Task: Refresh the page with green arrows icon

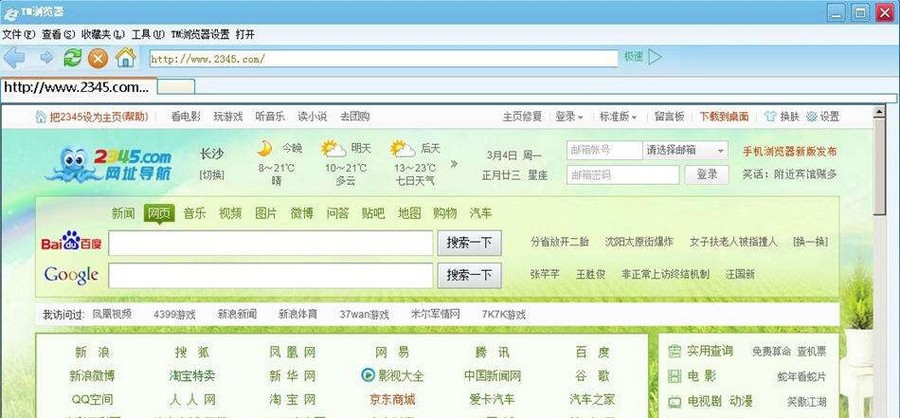Action: coord(72,57)
